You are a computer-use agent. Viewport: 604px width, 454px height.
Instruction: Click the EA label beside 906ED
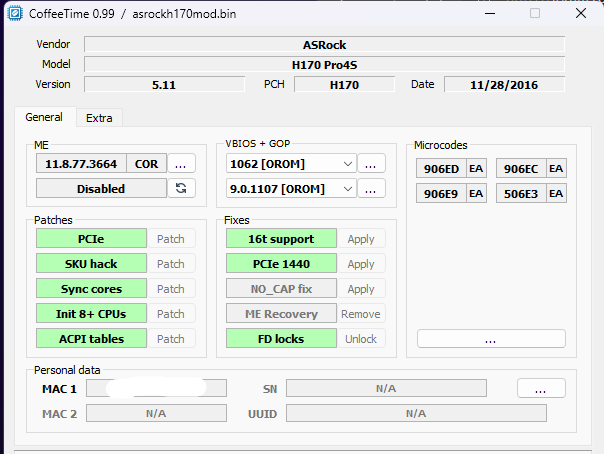coord(476,168)
